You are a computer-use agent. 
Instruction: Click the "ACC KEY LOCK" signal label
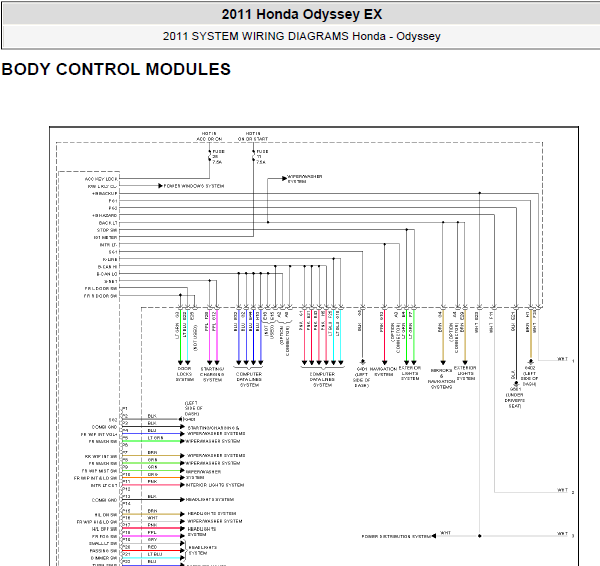tap(101, 179)
